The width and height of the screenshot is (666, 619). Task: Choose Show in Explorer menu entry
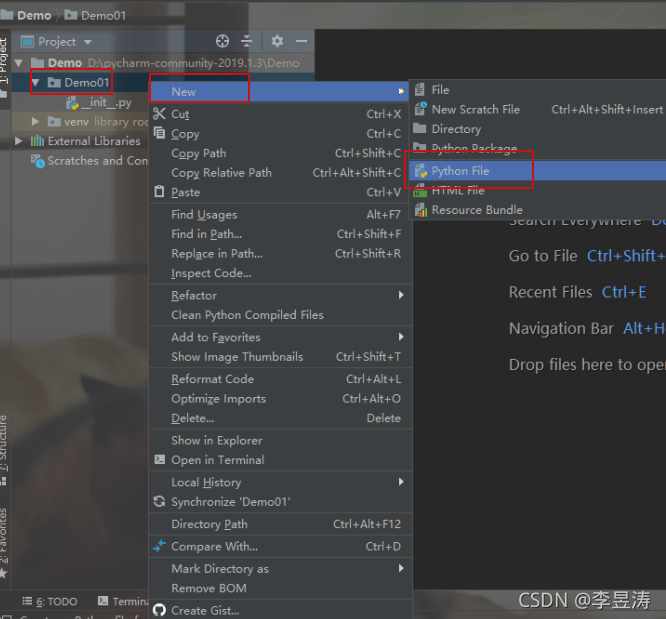(x=281, y=441)
